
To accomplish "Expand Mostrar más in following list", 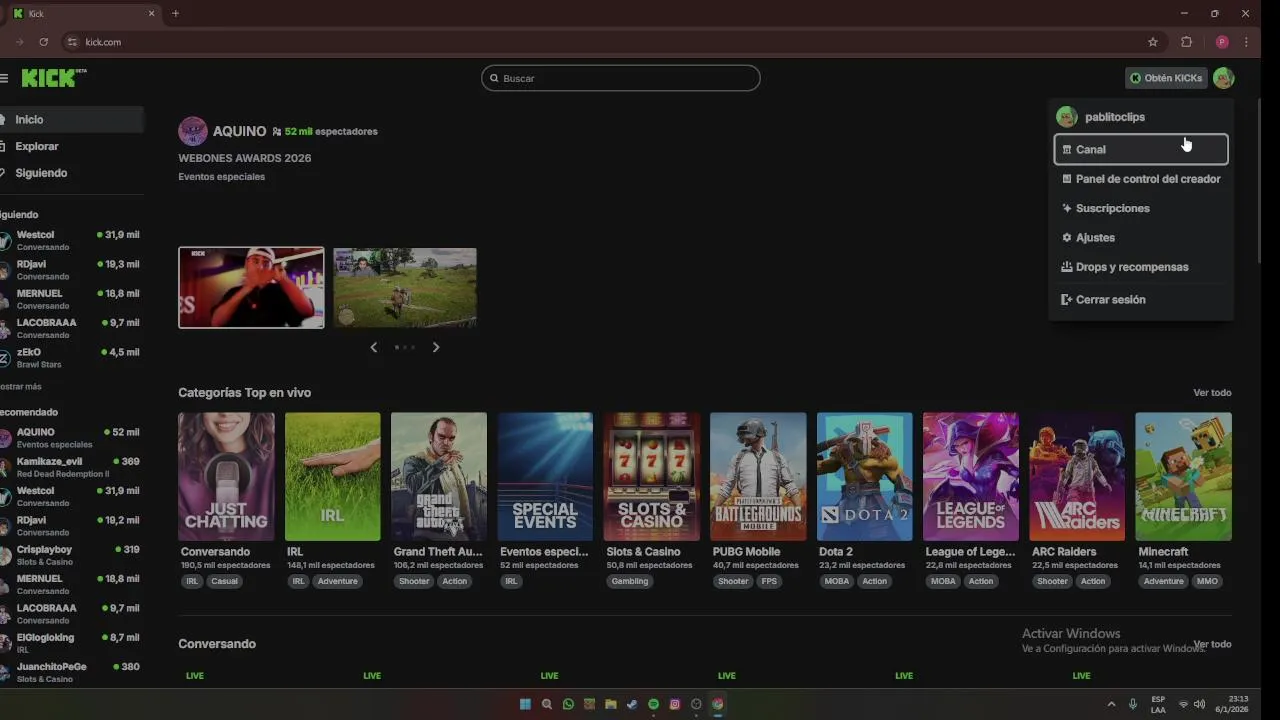I will pyautogui.click(x=21, y=387).
